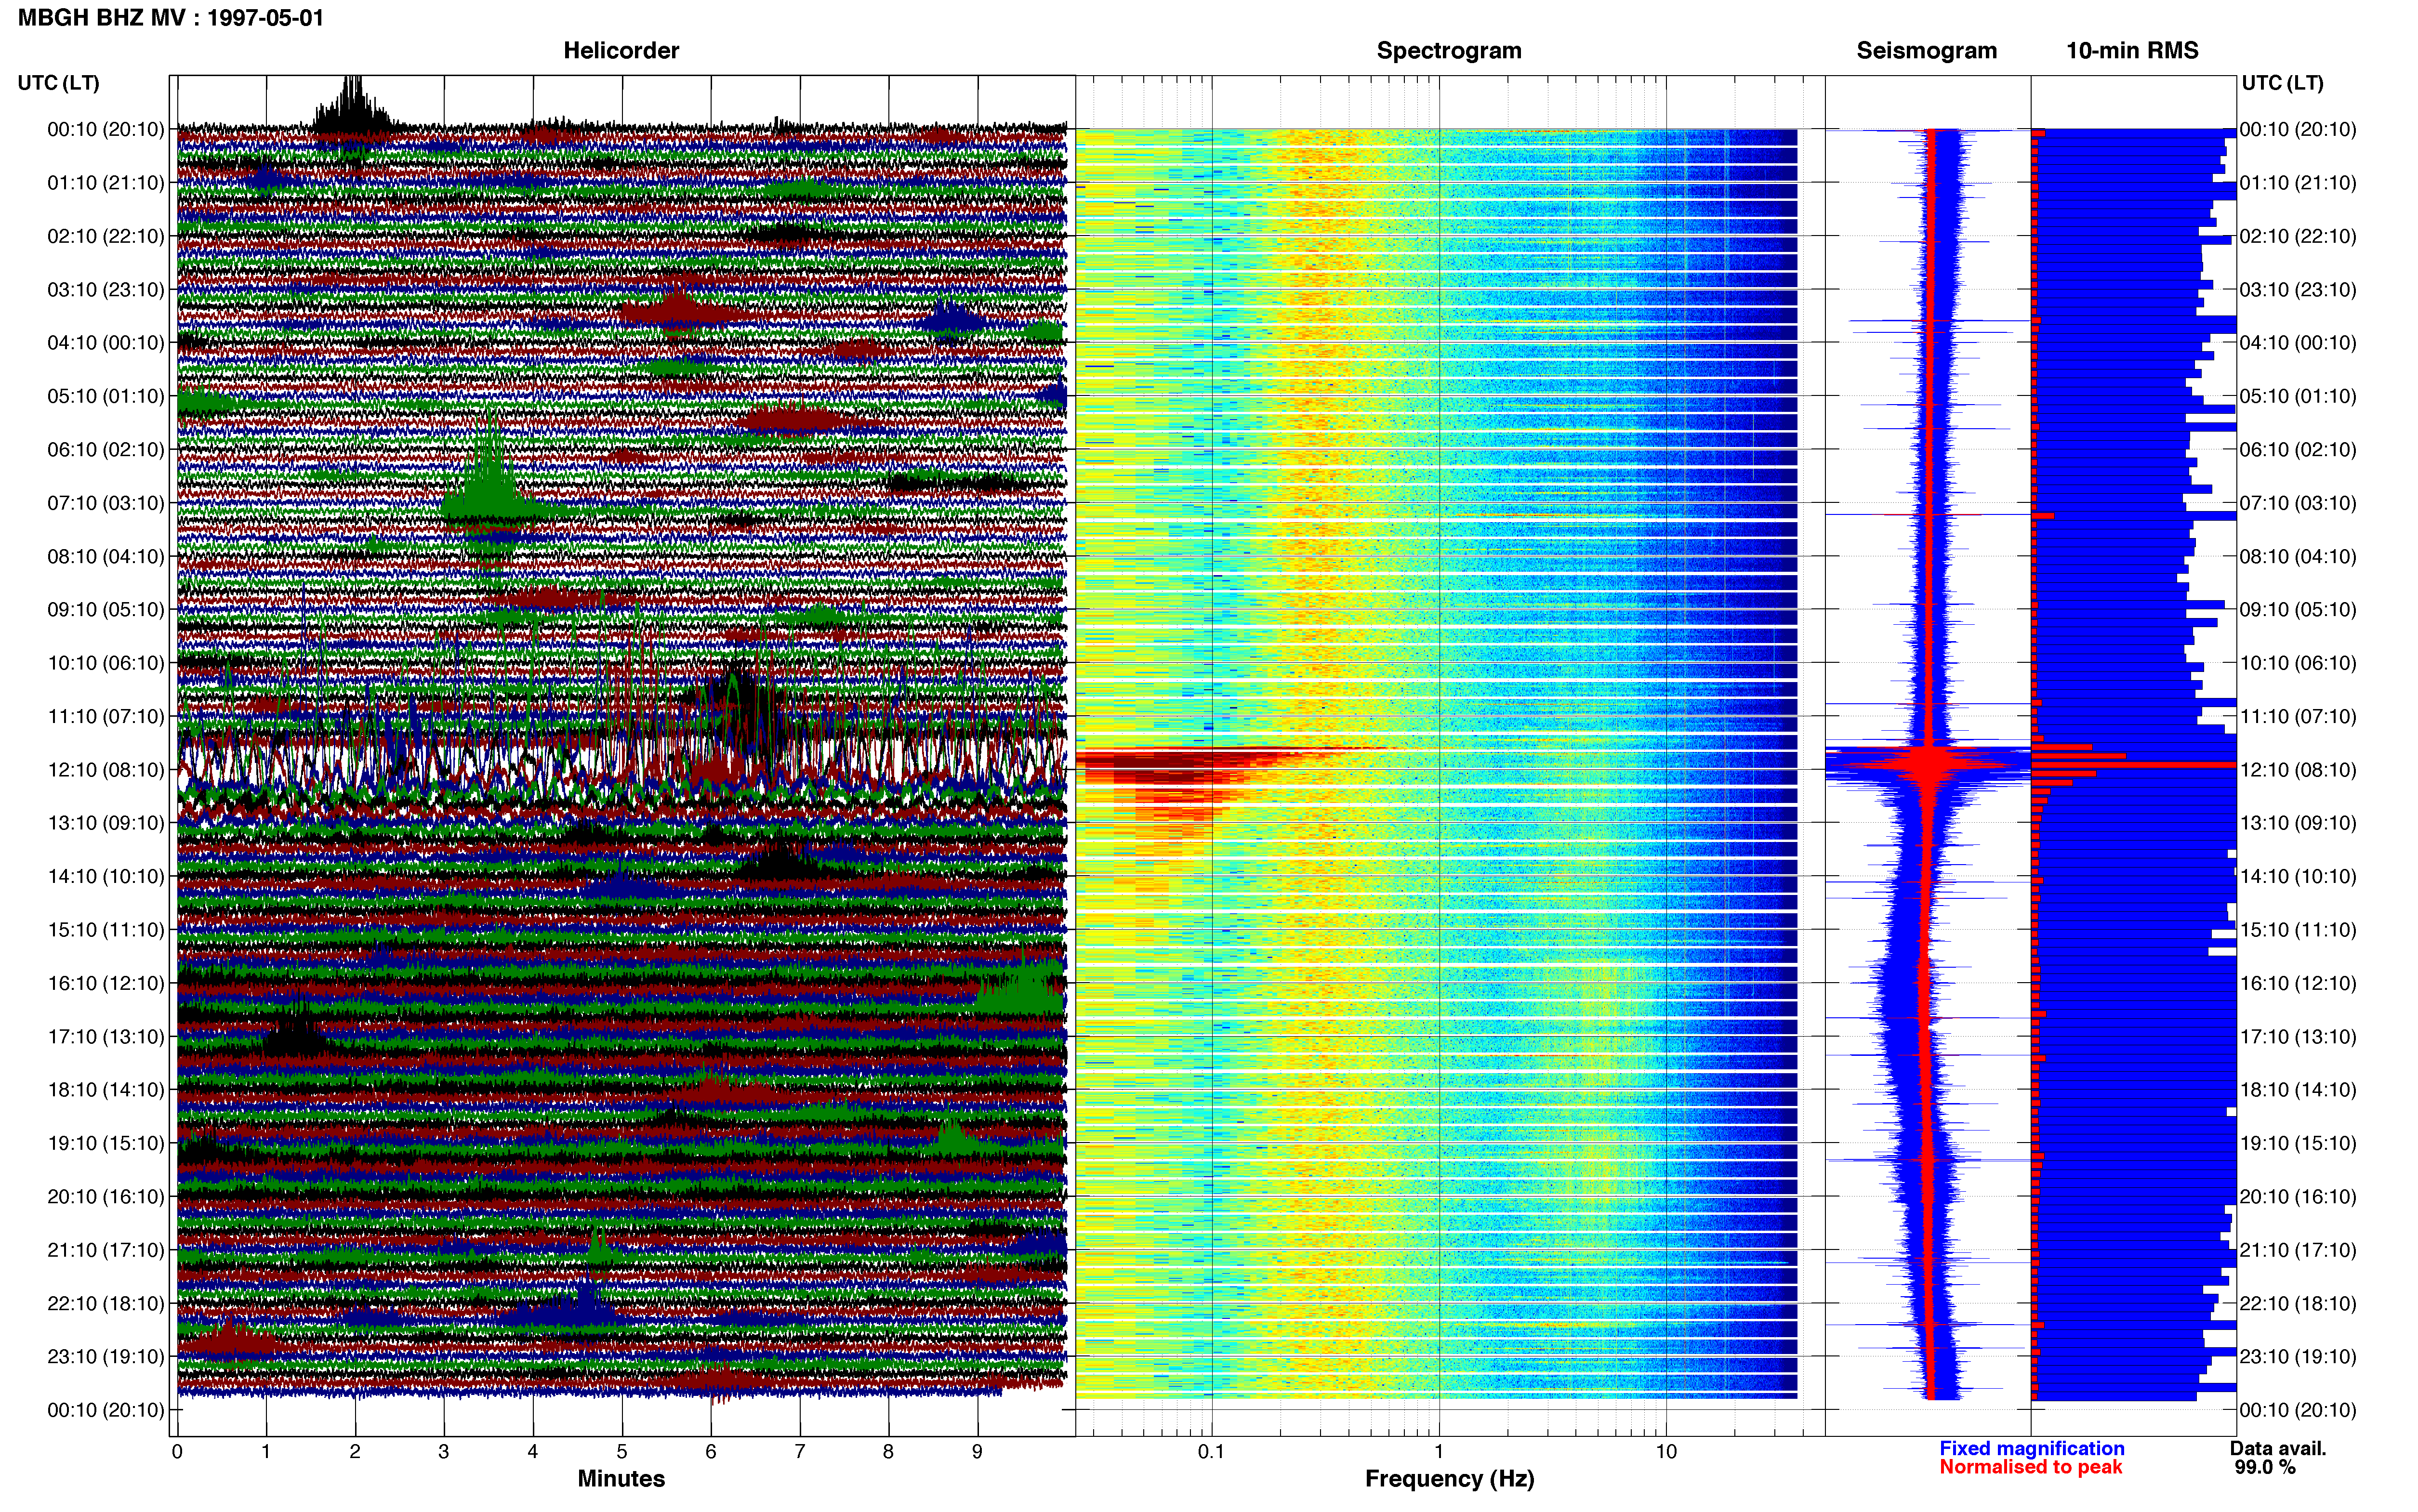
Task: Click the Minutes axis label
Action: pyautogui.click(x=621, y=1479)
